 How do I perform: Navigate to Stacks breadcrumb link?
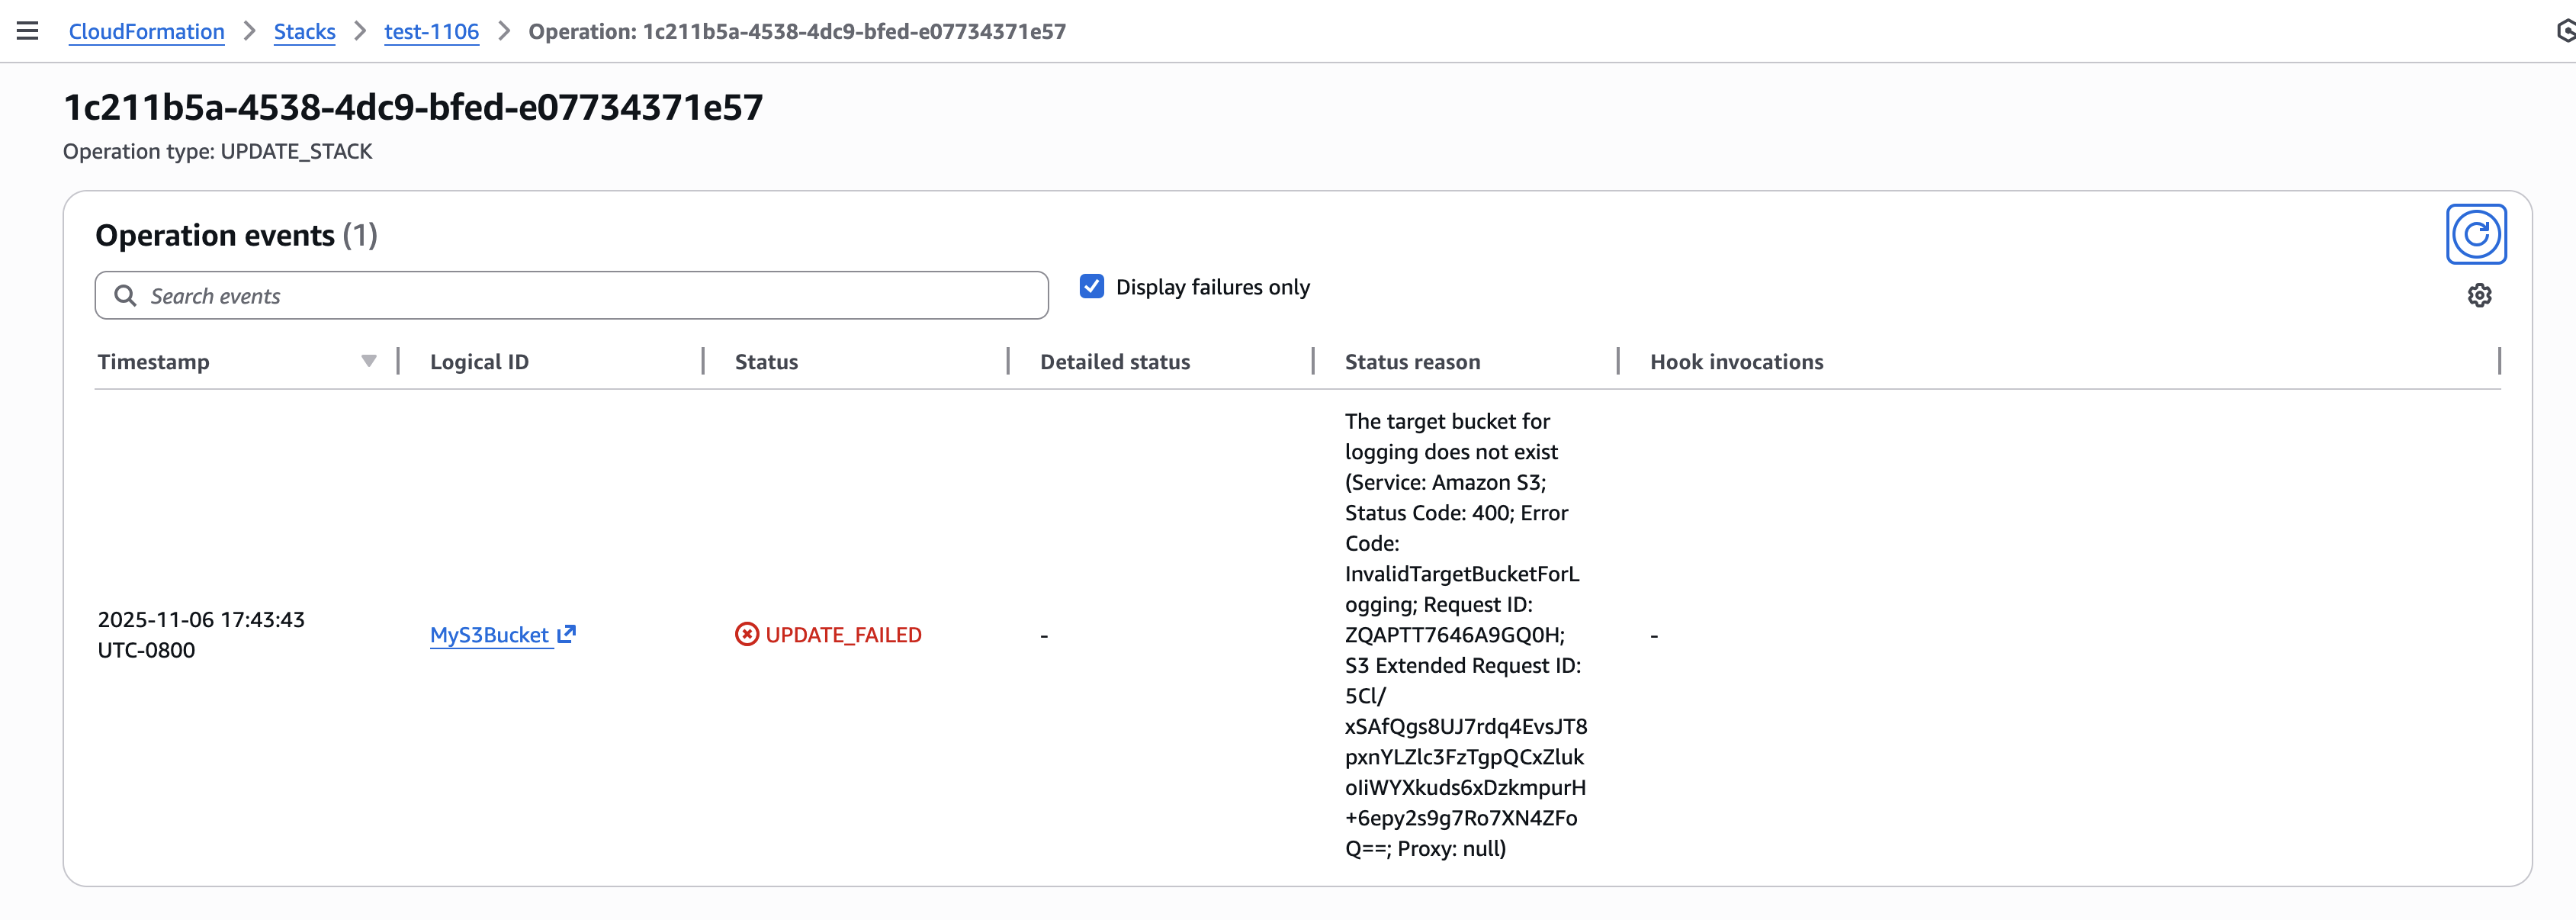click(304, 31)
